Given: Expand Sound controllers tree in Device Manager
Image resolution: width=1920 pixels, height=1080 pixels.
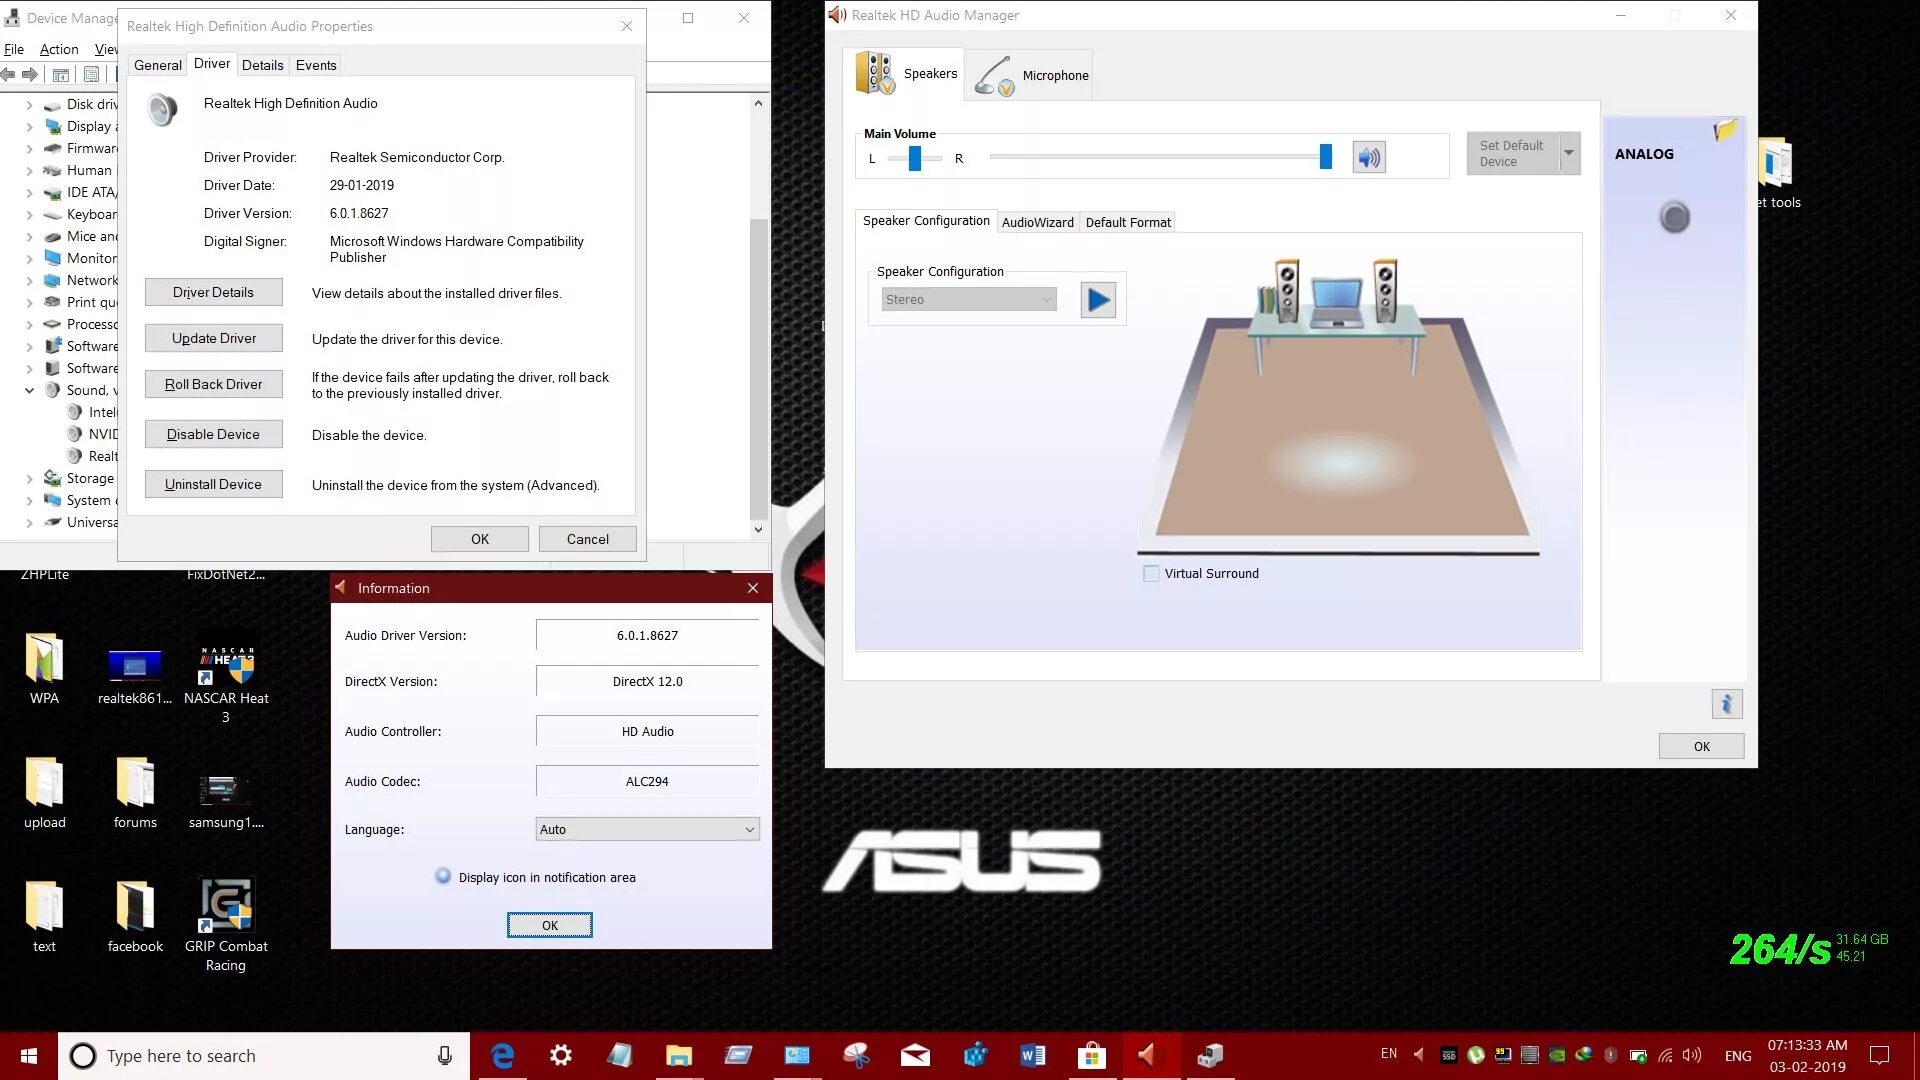Looking at the screenshot, I should click(x=29, y=390).
